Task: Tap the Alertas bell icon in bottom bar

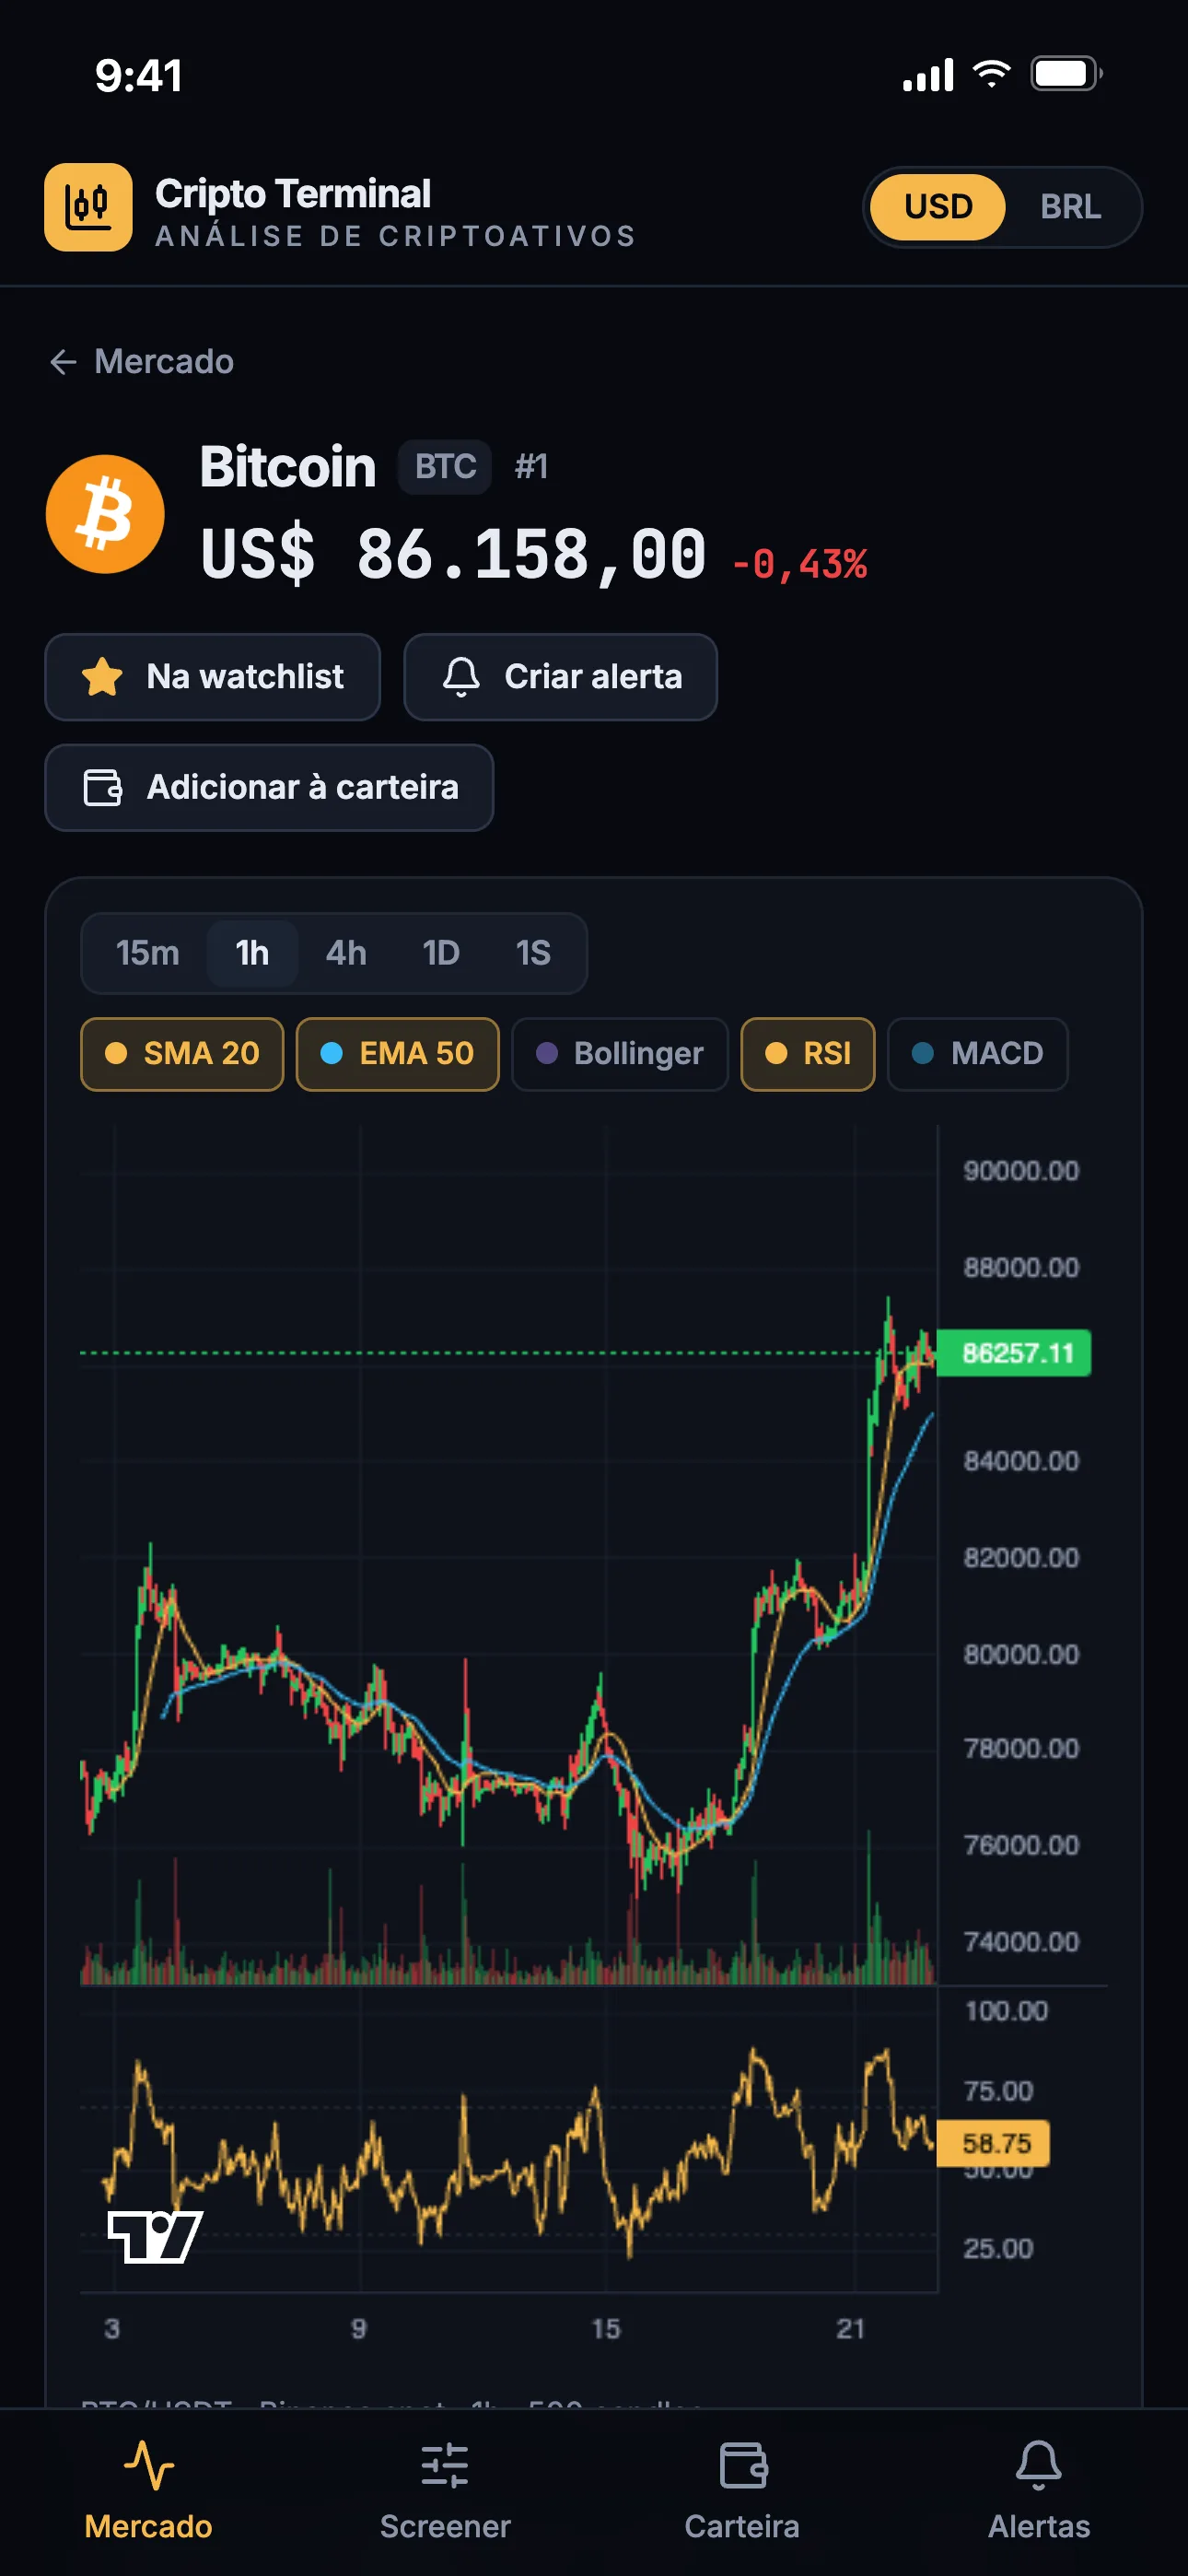Action: click(1039, 2465)
